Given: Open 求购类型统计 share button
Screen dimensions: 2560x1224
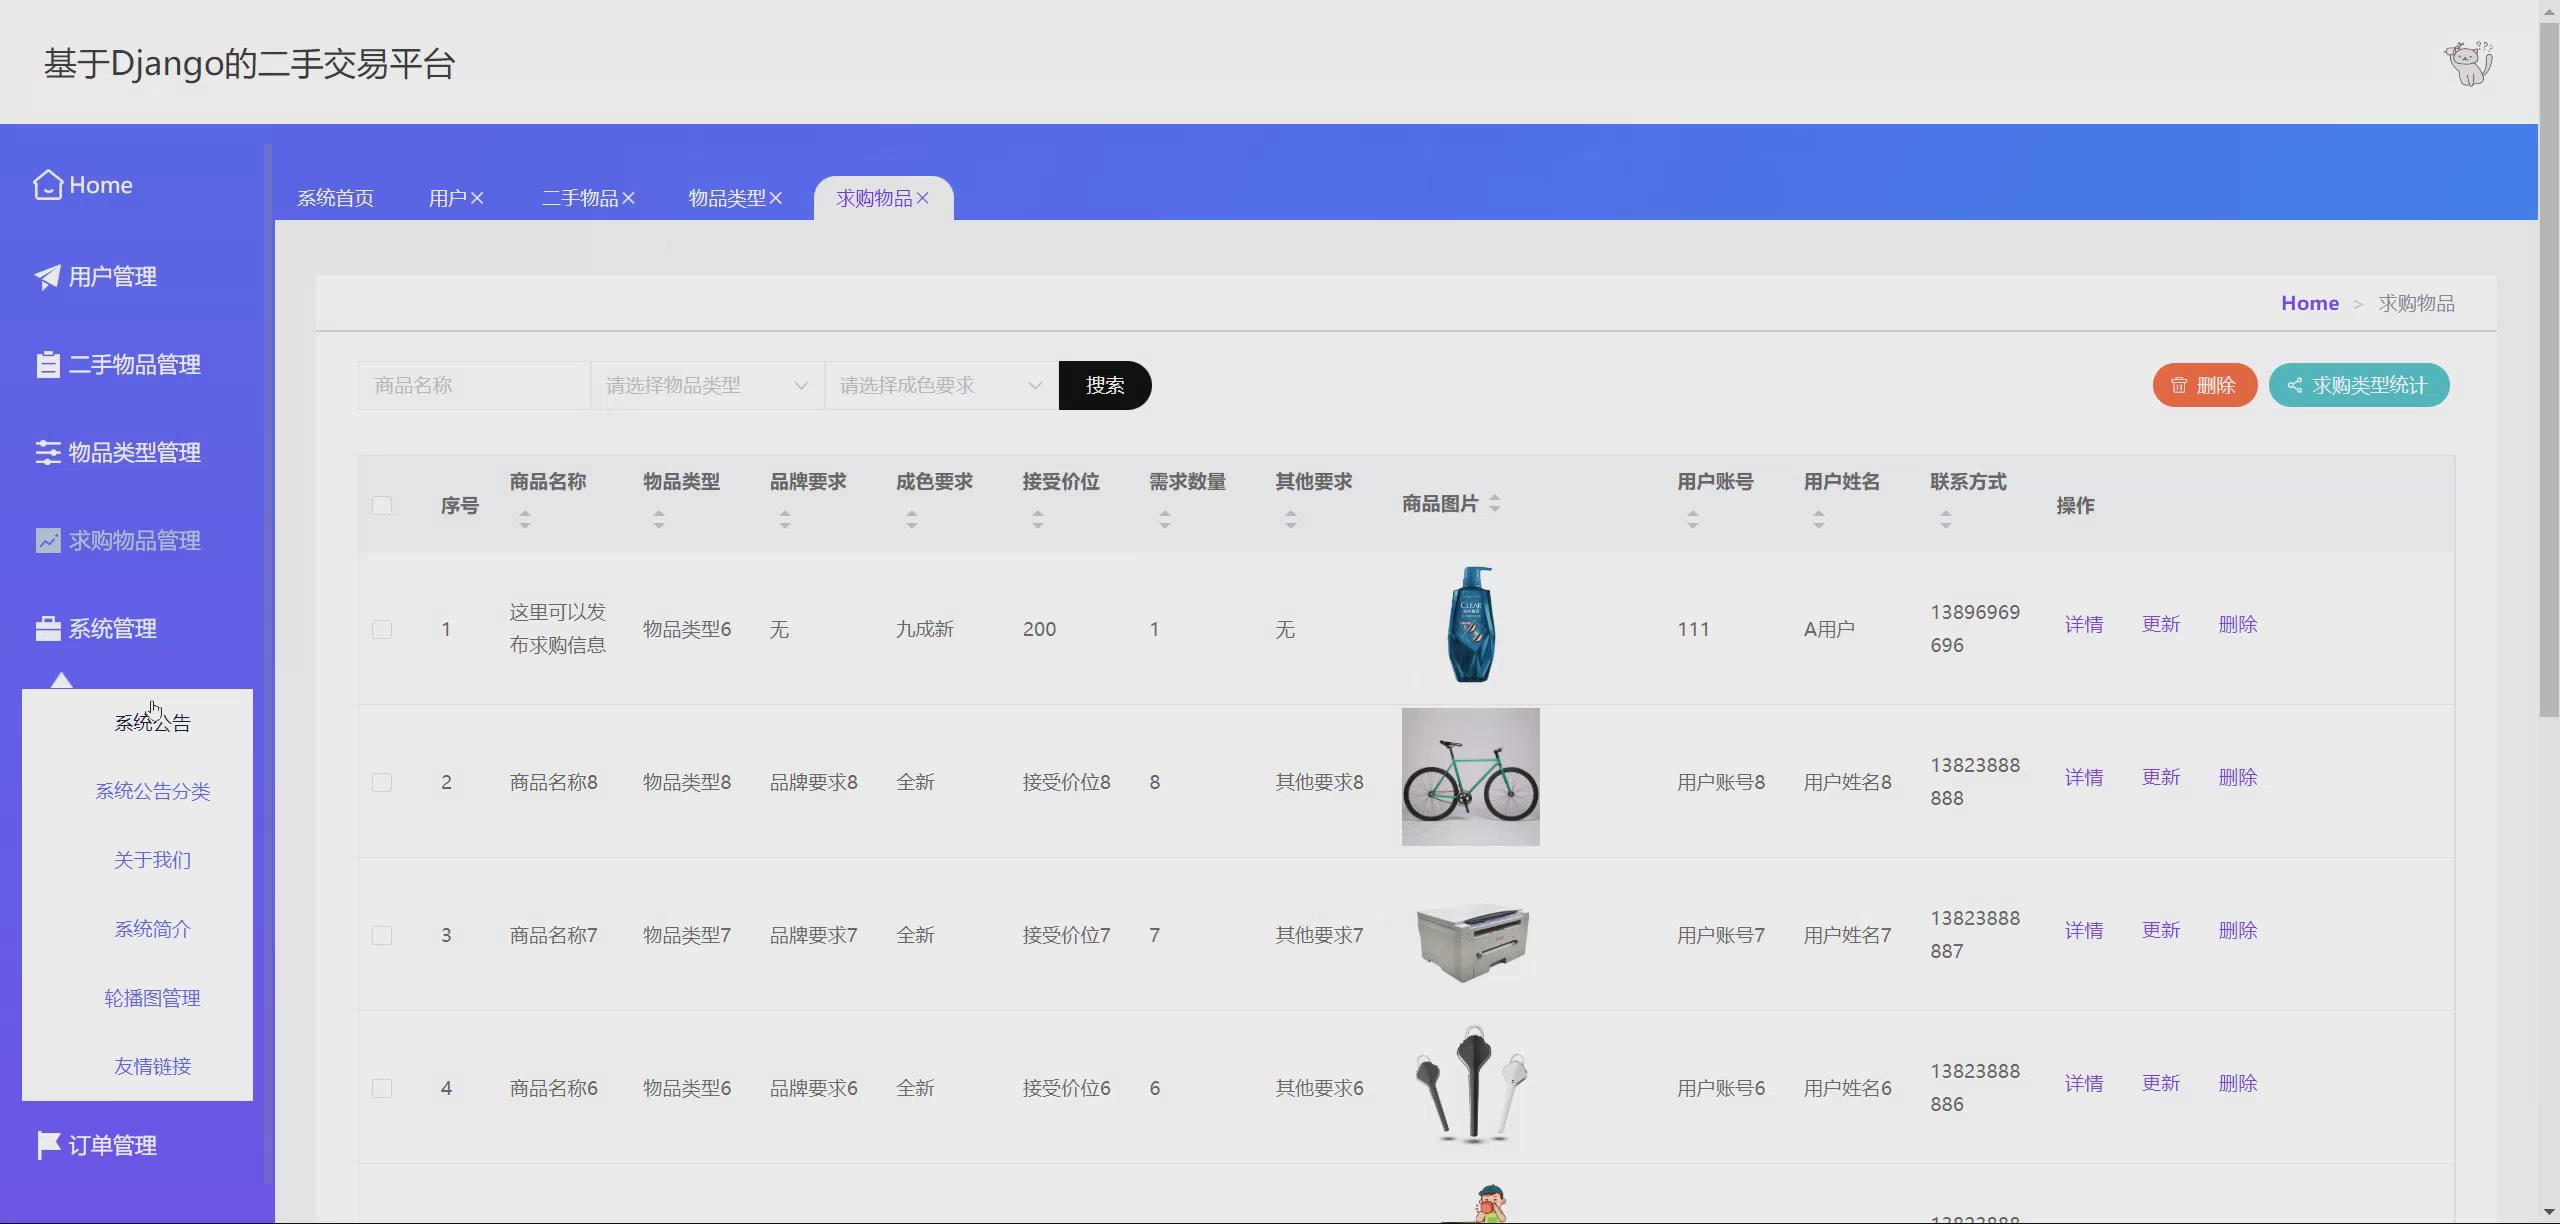Looking at the screenshot, I should 2358,385.
